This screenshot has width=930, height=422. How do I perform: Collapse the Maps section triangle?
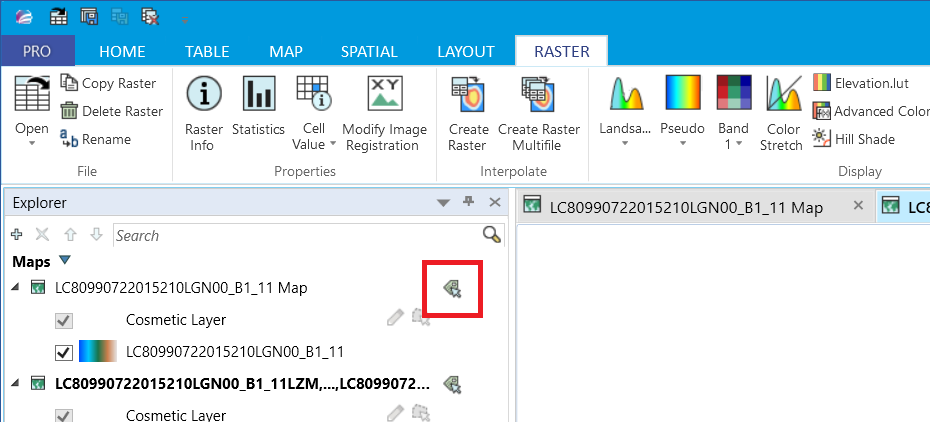coord(65,261)
